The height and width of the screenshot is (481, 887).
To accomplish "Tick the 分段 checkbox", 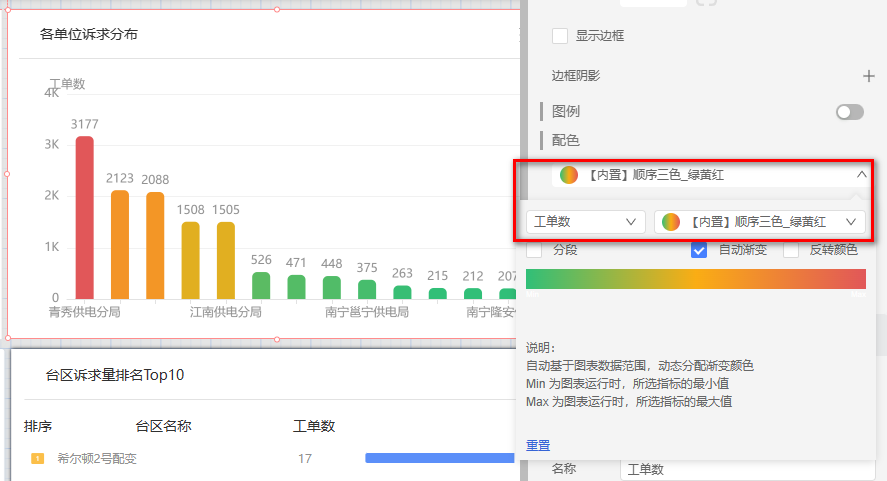I will coord(534,250).
